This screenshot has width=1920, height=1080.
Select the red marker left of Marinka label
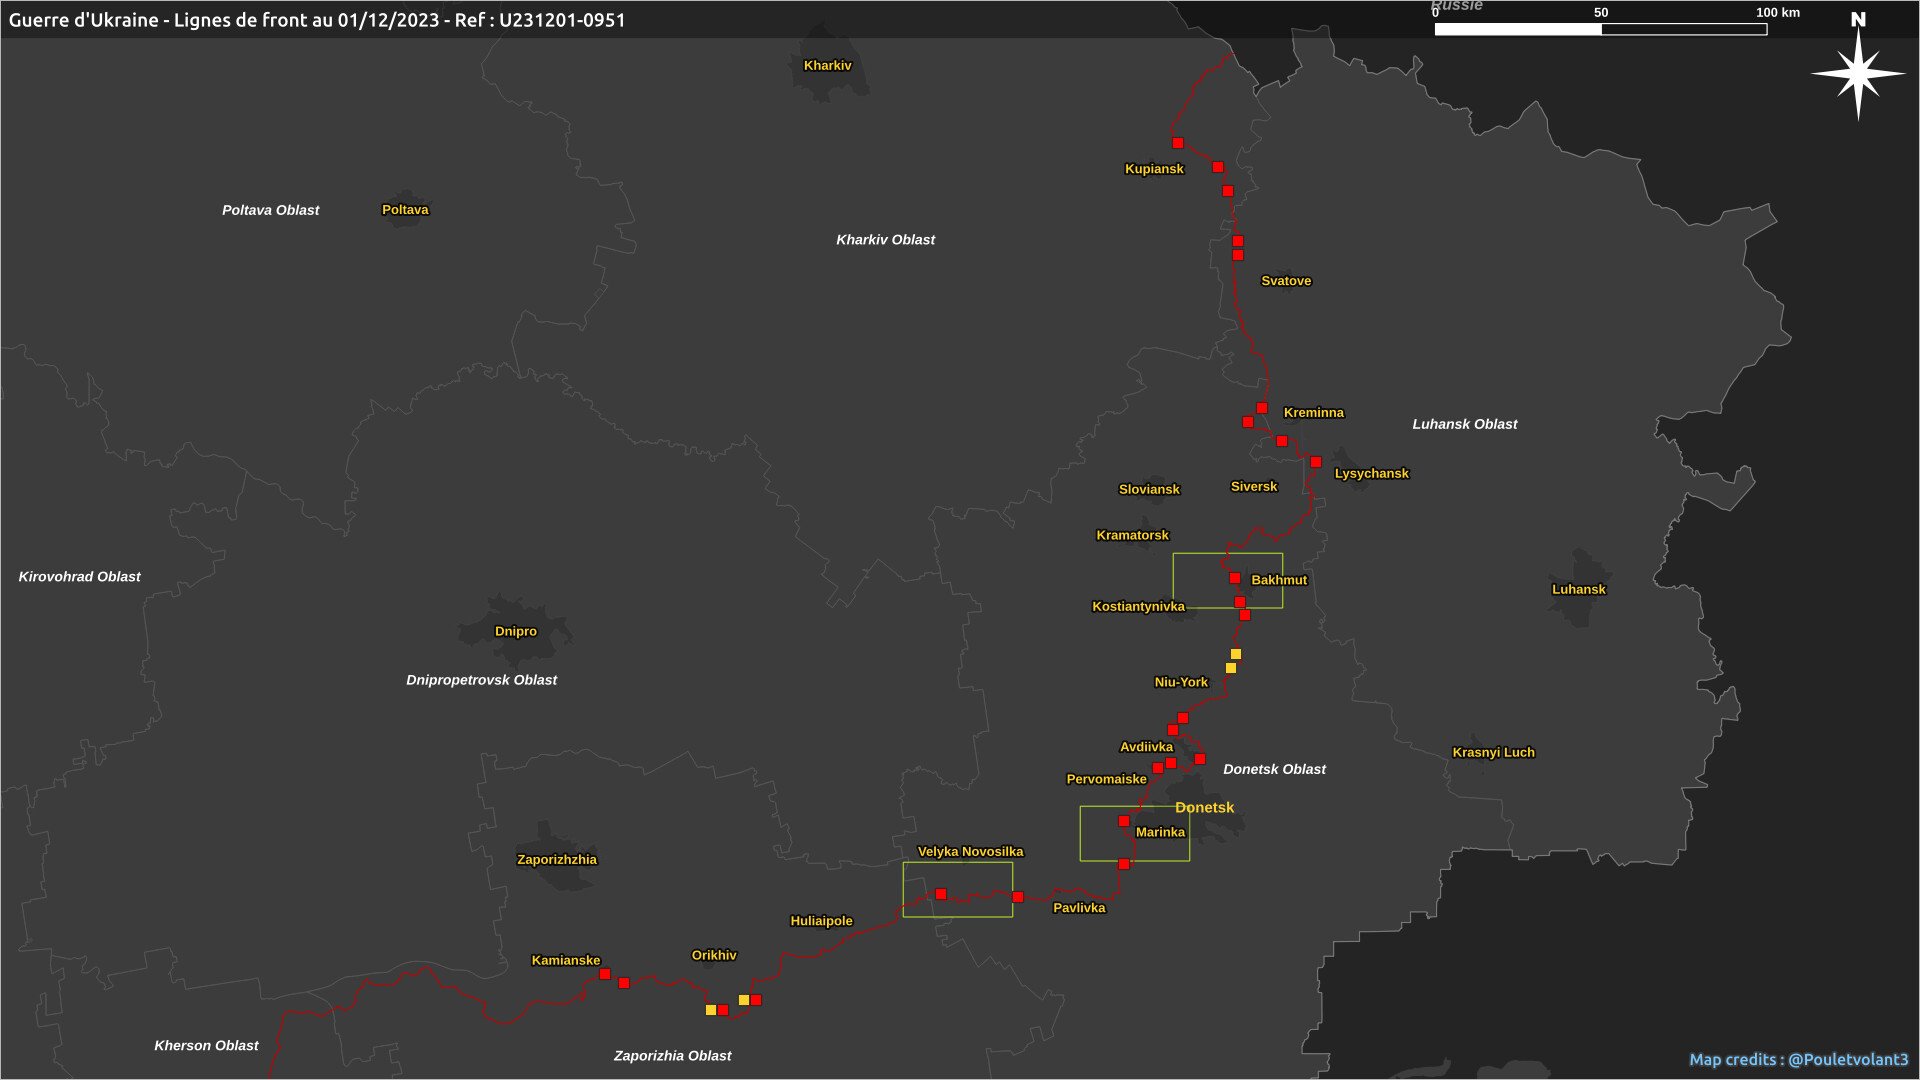pyautogui.click(x=1124, y=821)
